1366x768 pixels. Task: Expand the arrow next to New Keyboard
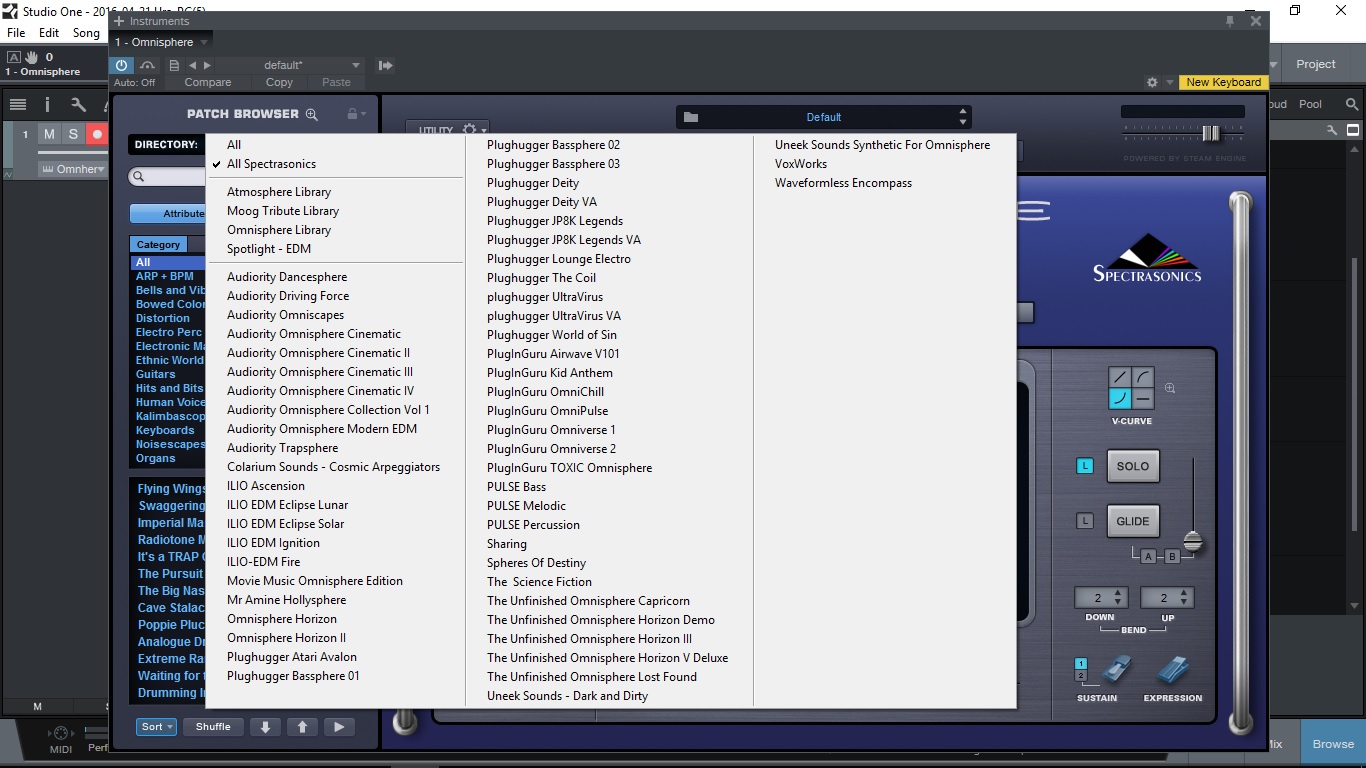coord(1168,82)
